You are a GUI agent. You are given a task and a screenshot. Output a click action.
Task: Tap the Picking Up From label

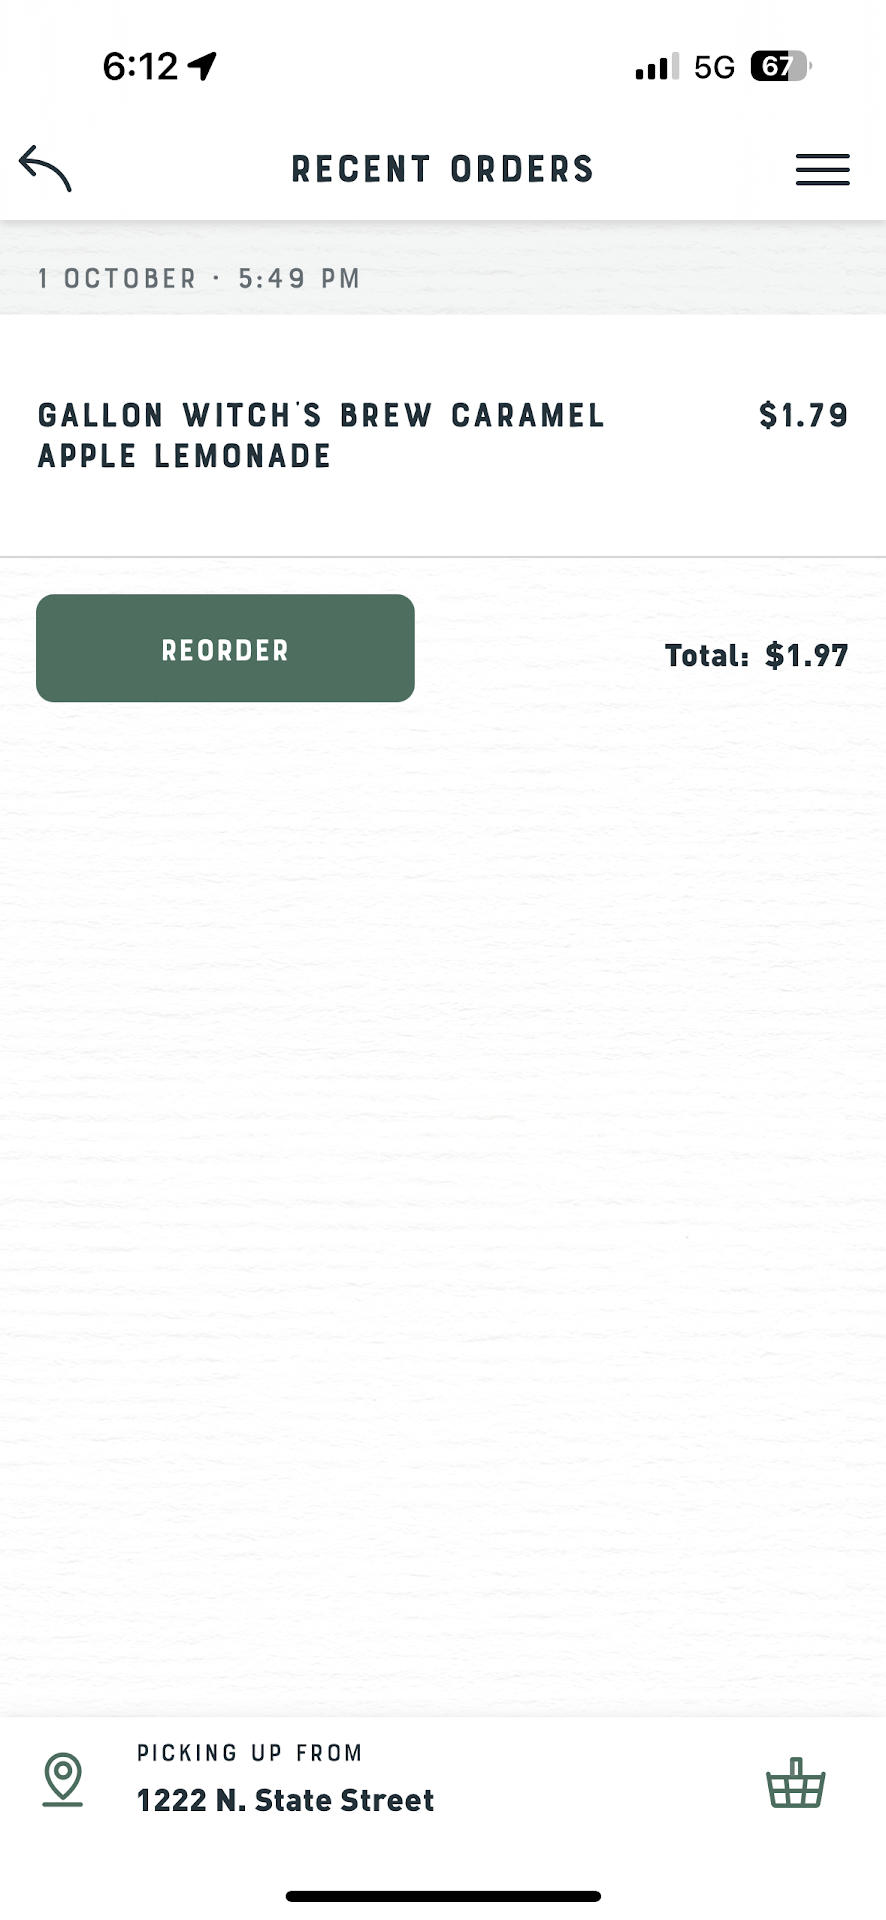[x=249, y=1753]
